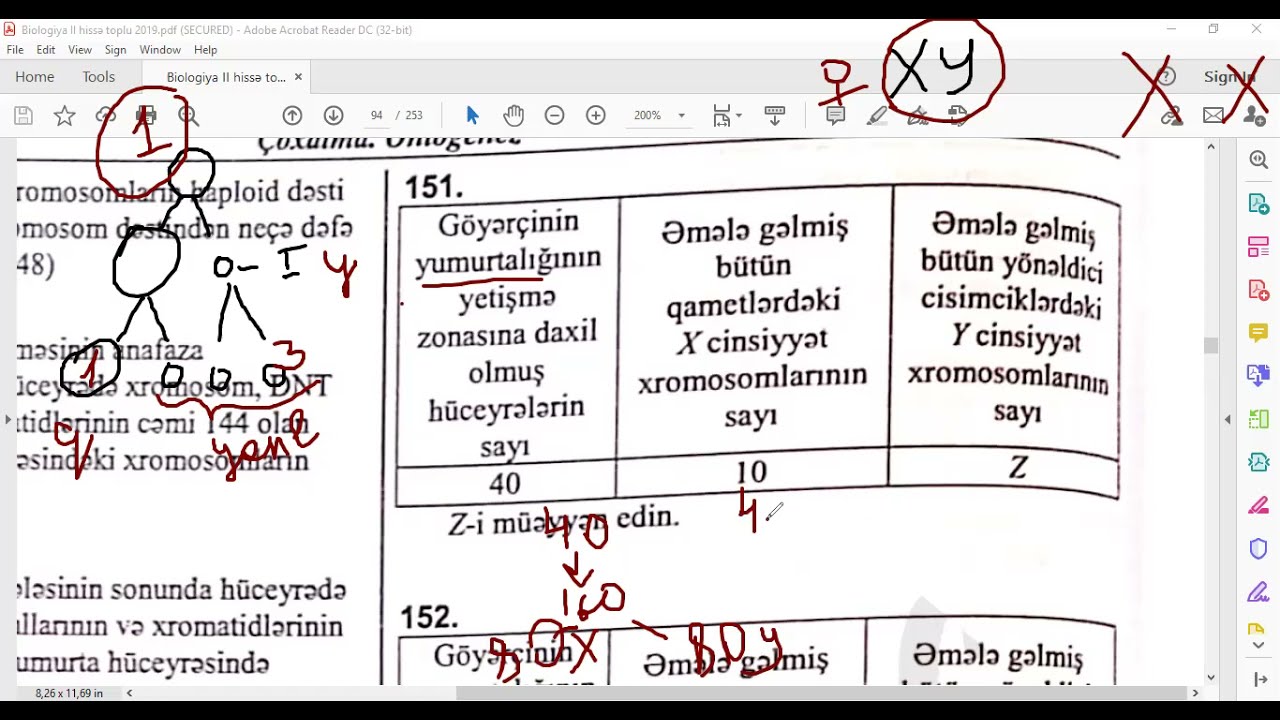The image size is (1280, 720).
Task: Activate the hand pan tool
Action: coord(514,116)
